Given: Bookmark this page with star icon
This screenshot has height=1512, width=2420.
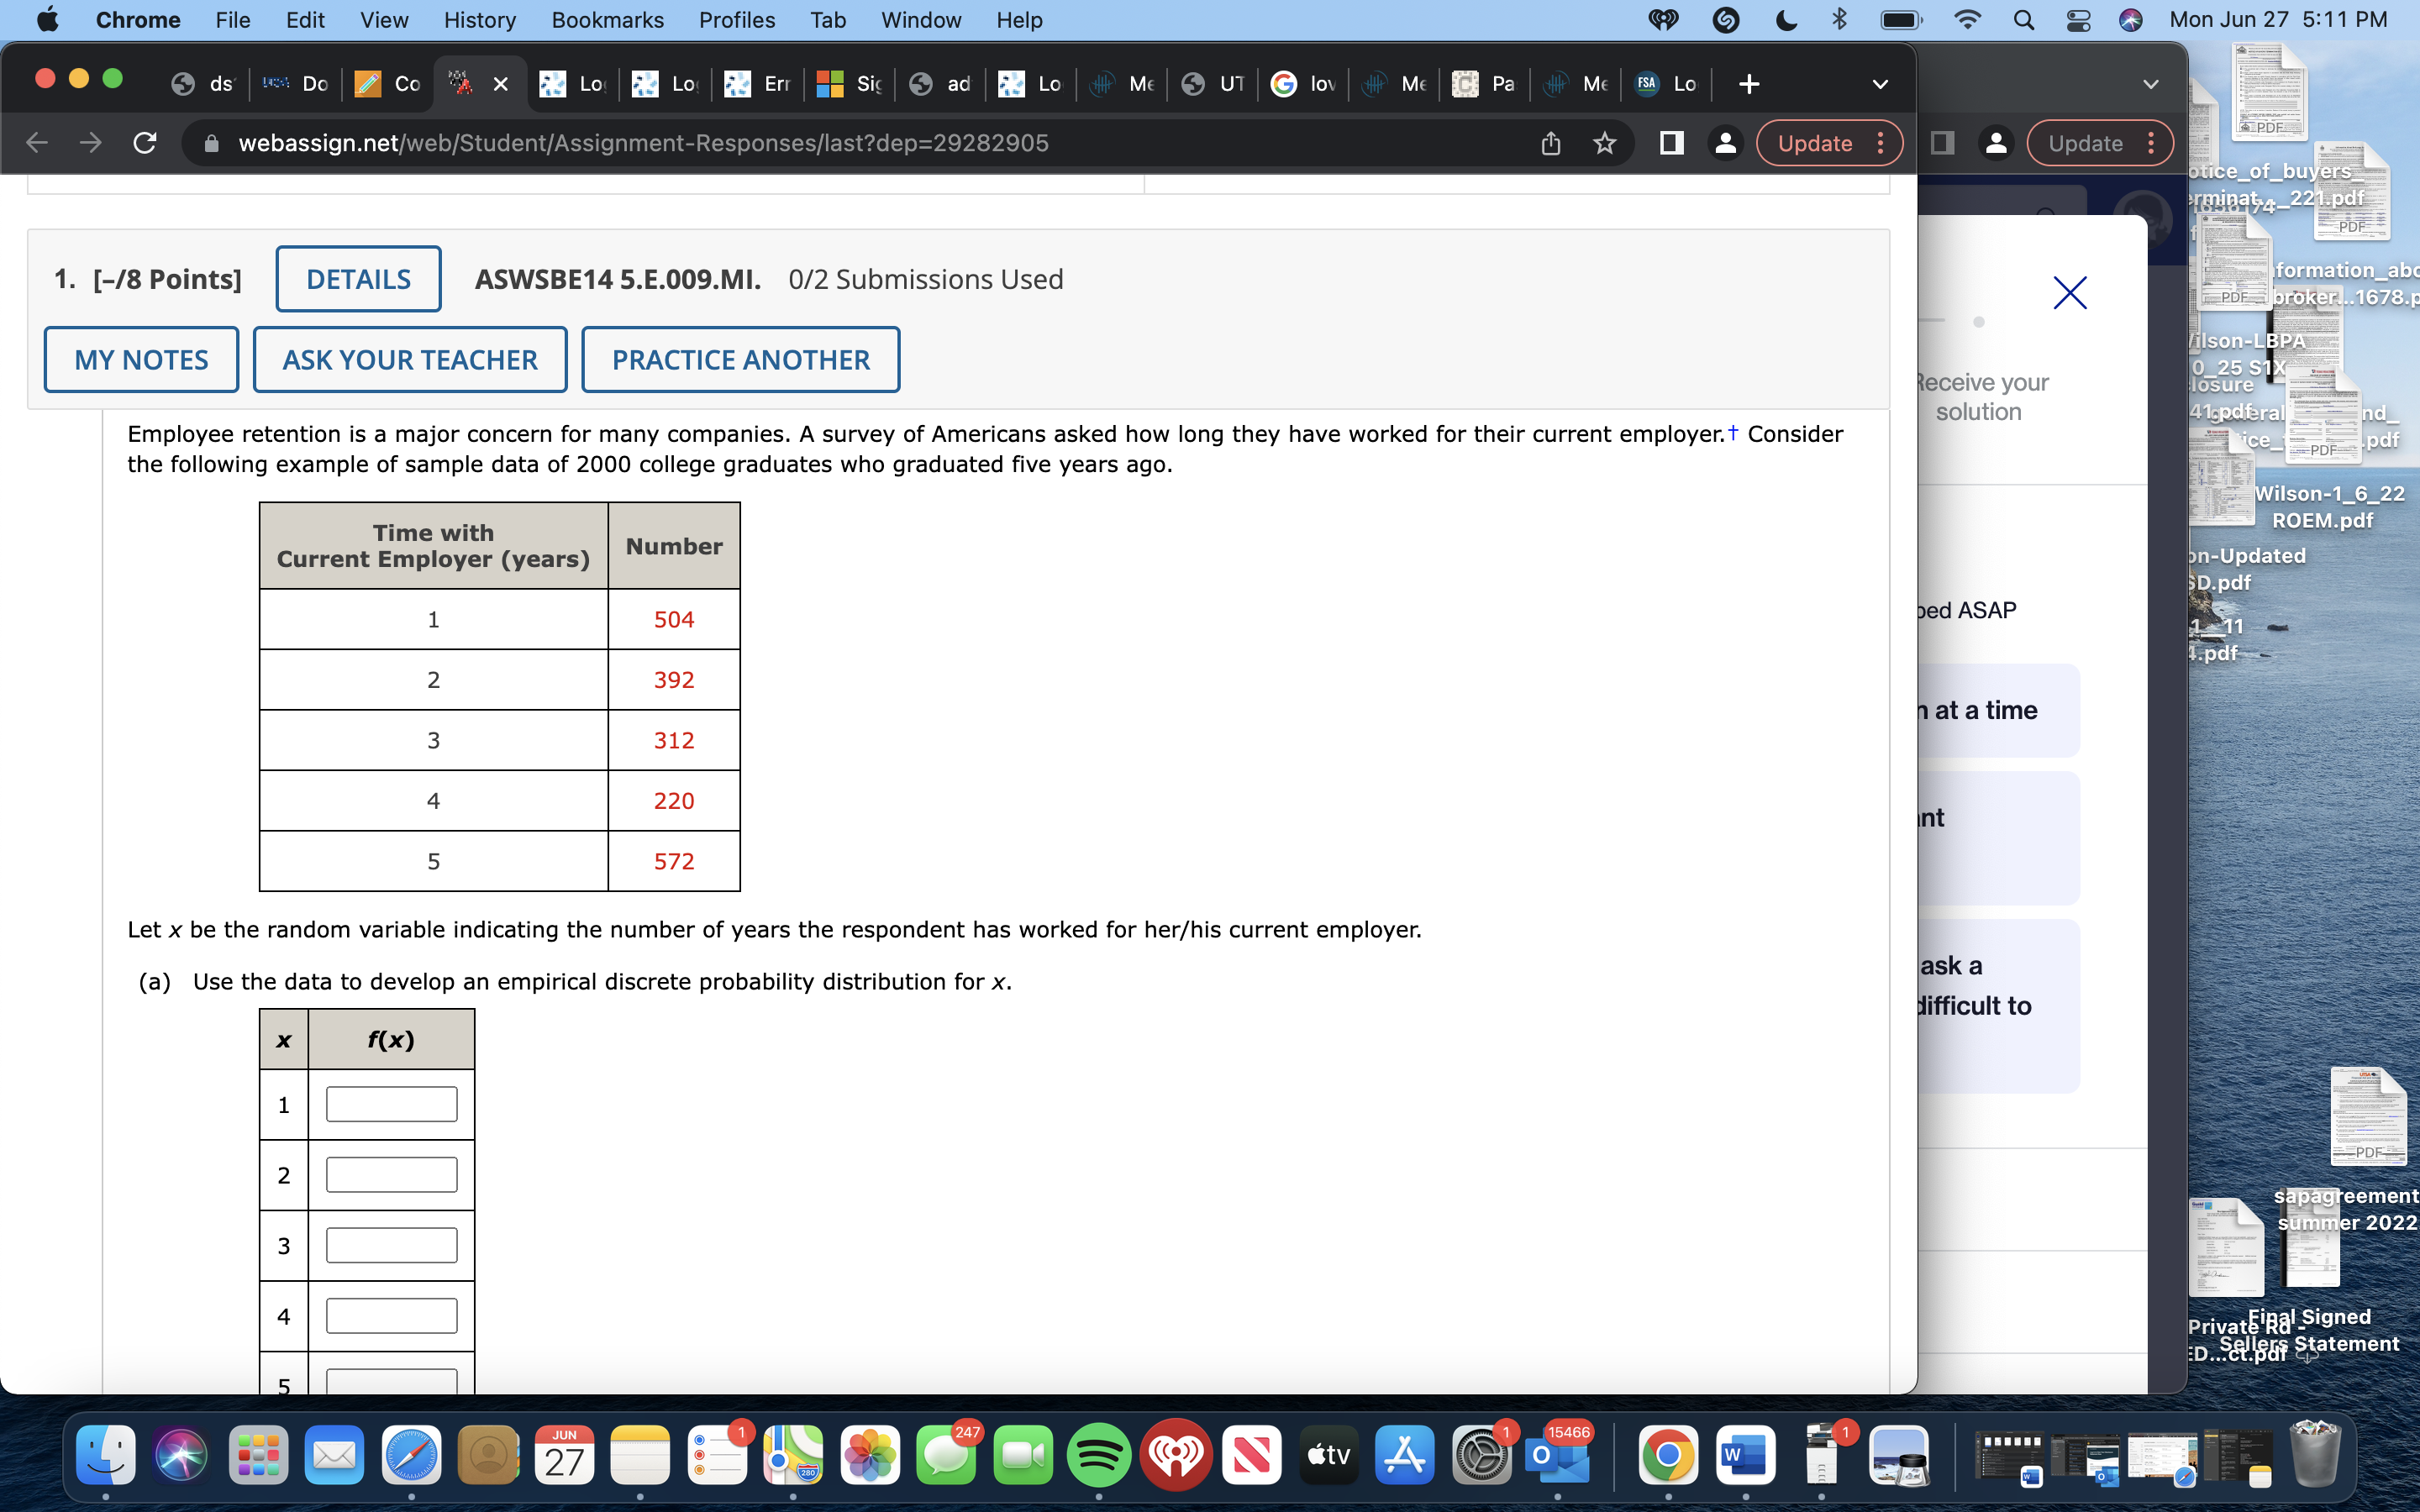Looking at the screenshot, I should [1604, 143].
